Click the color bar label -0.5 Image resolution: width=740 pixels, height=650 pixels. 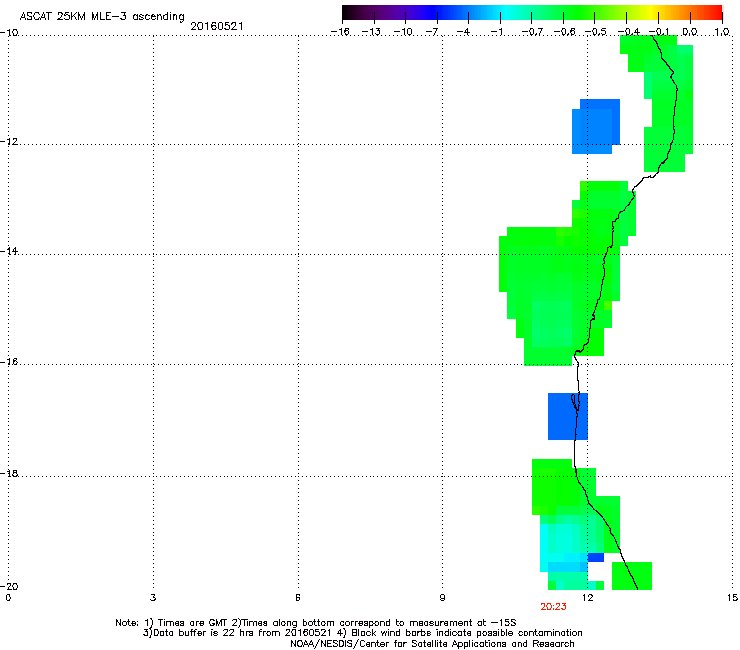(596, 32)
